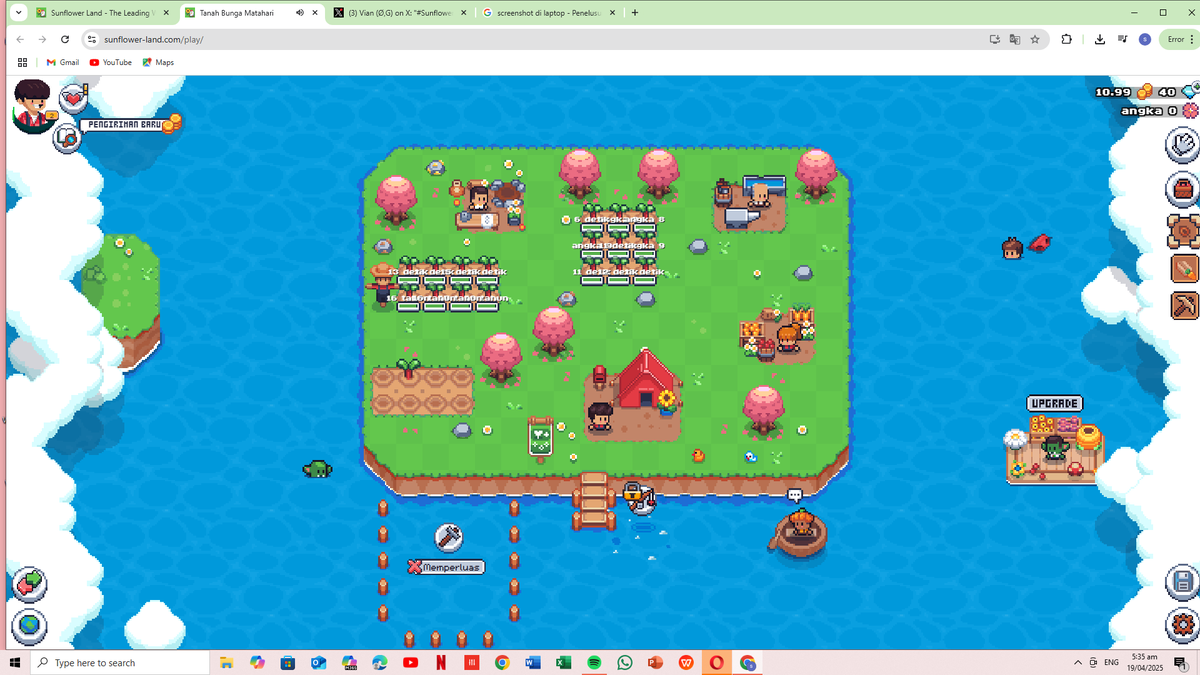This screenshot has width=1200, height=675.
Task: Click the goblin swimming in the water
Action: pos(317,468)
